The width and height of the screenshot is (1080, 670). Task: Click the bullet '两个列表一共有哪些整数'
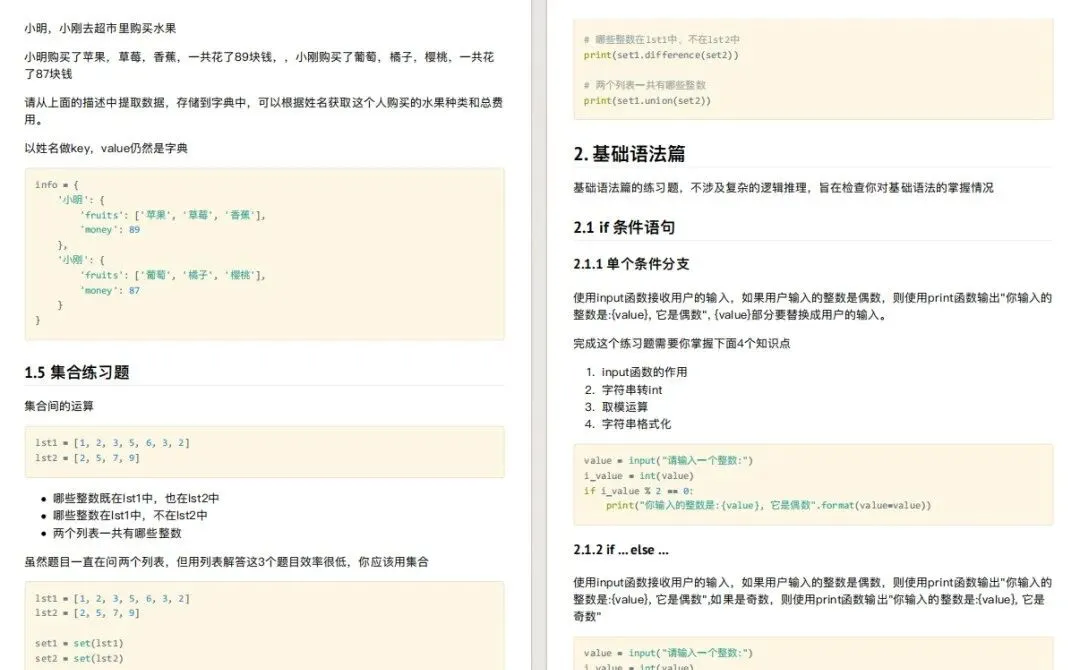117,533
